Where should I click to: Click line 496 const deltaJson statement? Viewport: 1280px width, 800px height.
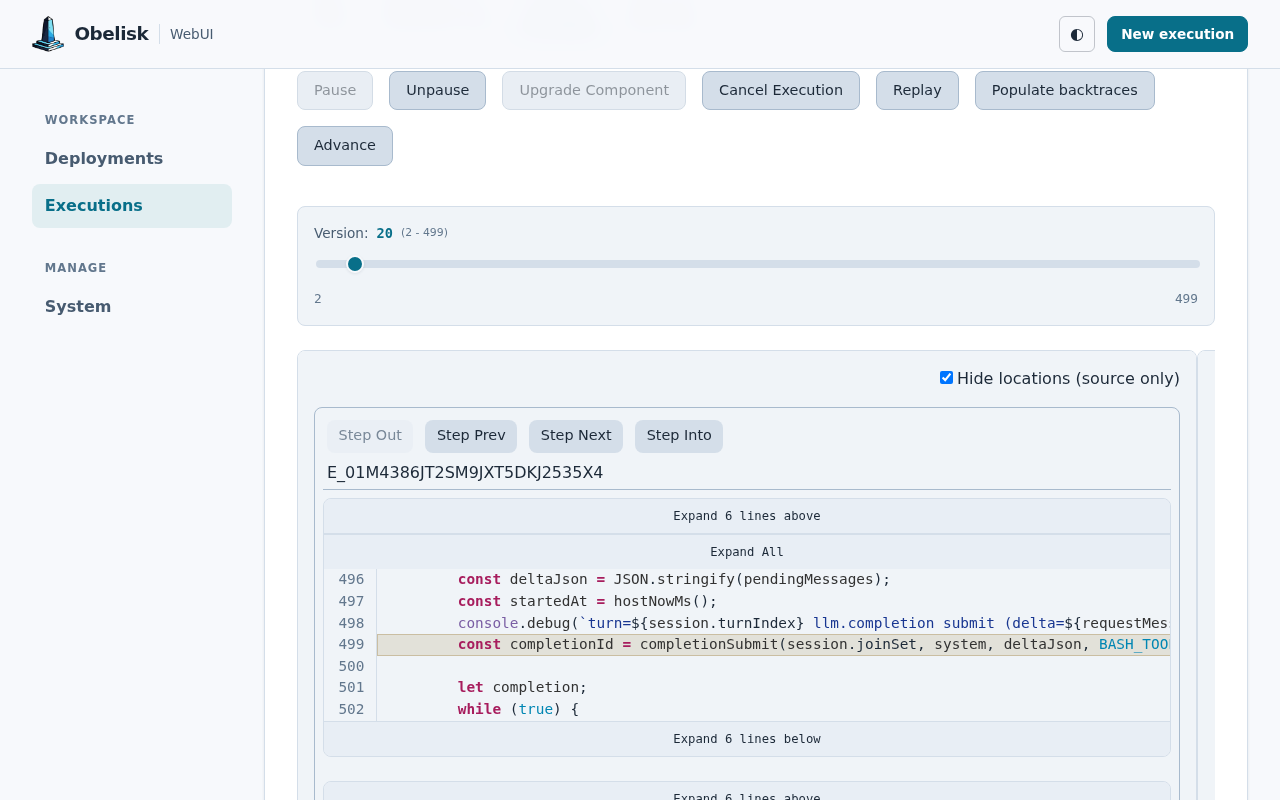point(674,580)
